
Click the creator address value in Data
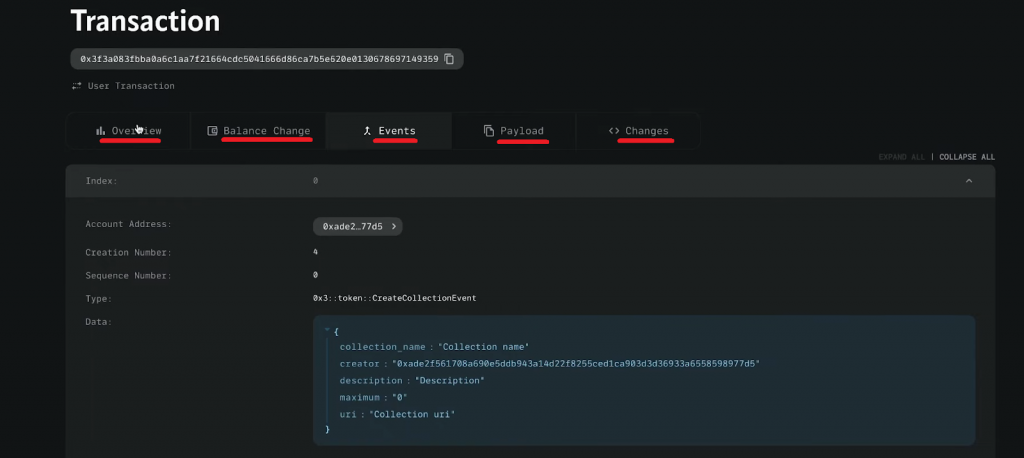575,363
